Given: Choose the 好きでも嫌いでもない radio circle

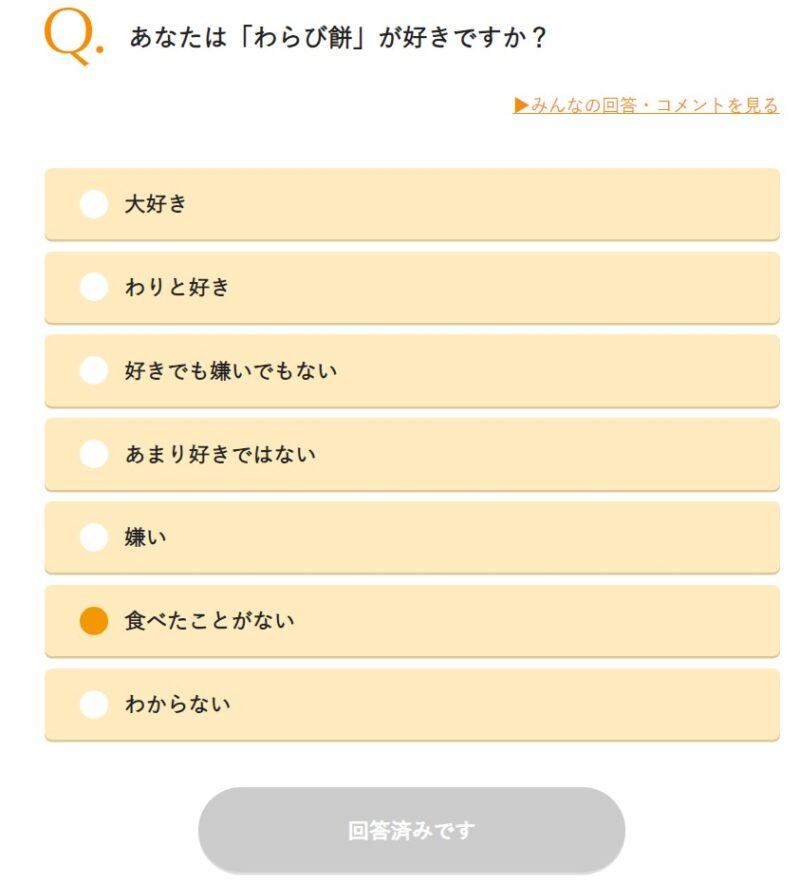Looking at the screenshot, I should (94, 370).
